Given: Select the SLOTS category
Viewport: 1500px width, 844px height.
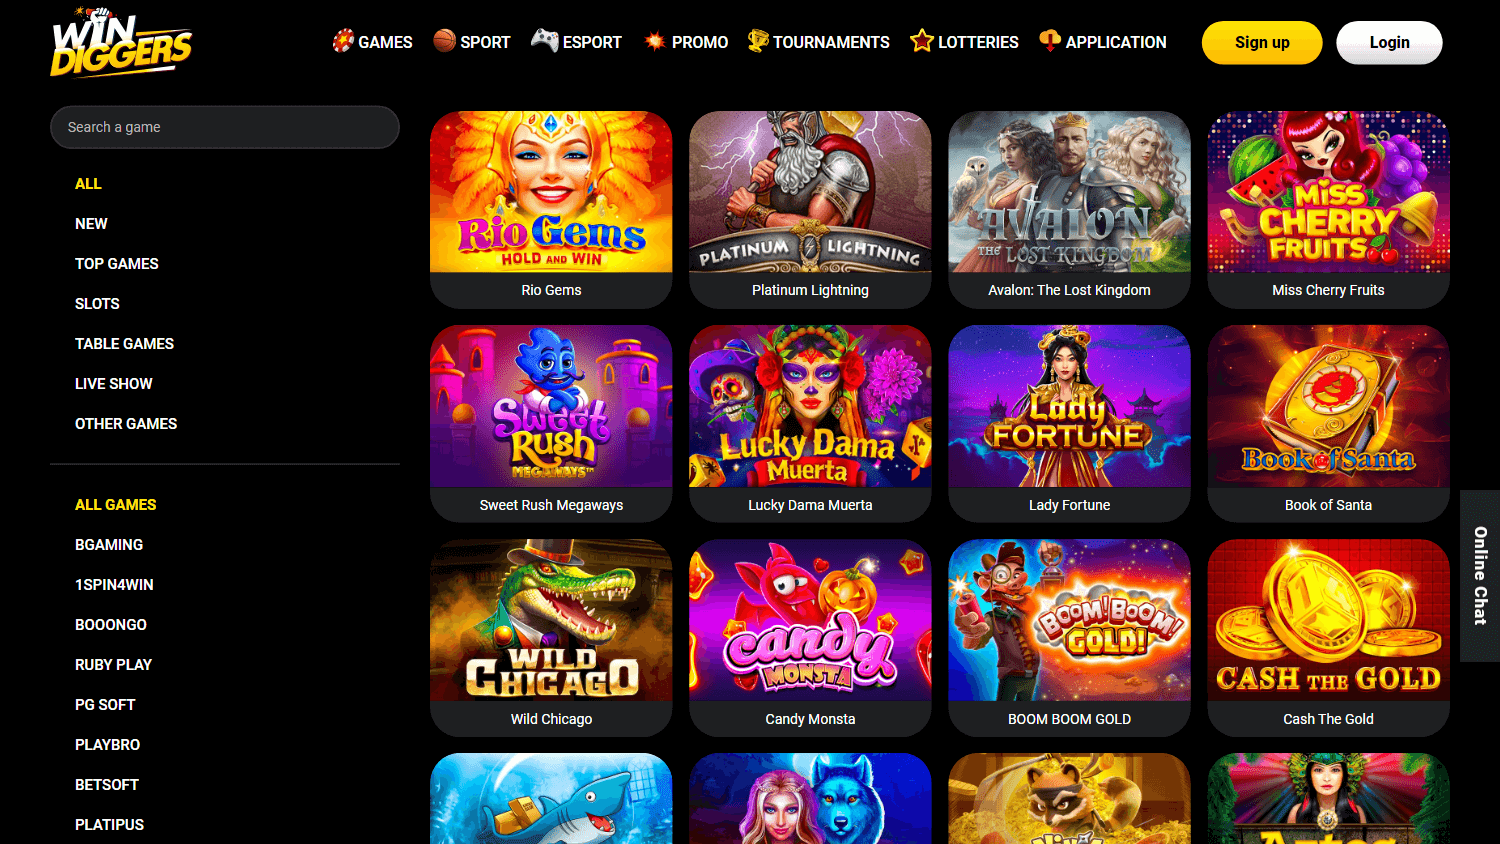Looking at the screenshot, I should tap(97, 304).
